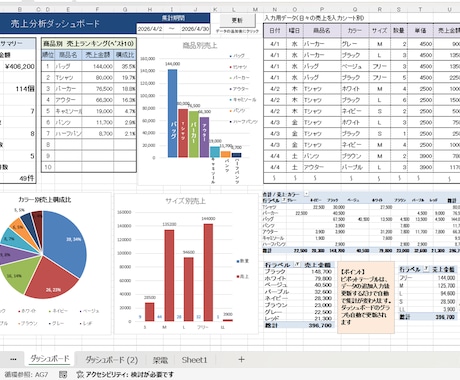
Task: Select ブラウン color cell in 4/4 パンツ row
Action: (354, 156)
